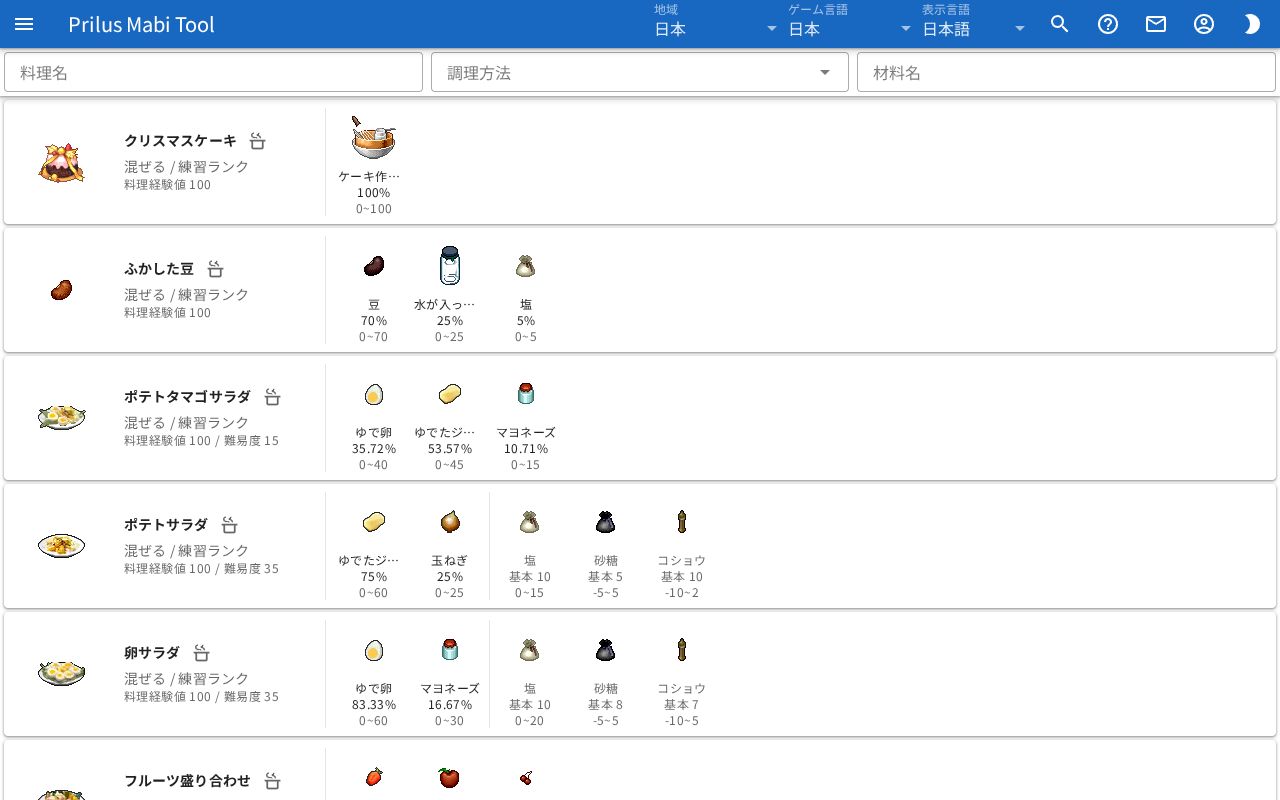Click the ふかした豆 dish thumbnail
This screenshot has width=1280, height=800.
(61, 290)
